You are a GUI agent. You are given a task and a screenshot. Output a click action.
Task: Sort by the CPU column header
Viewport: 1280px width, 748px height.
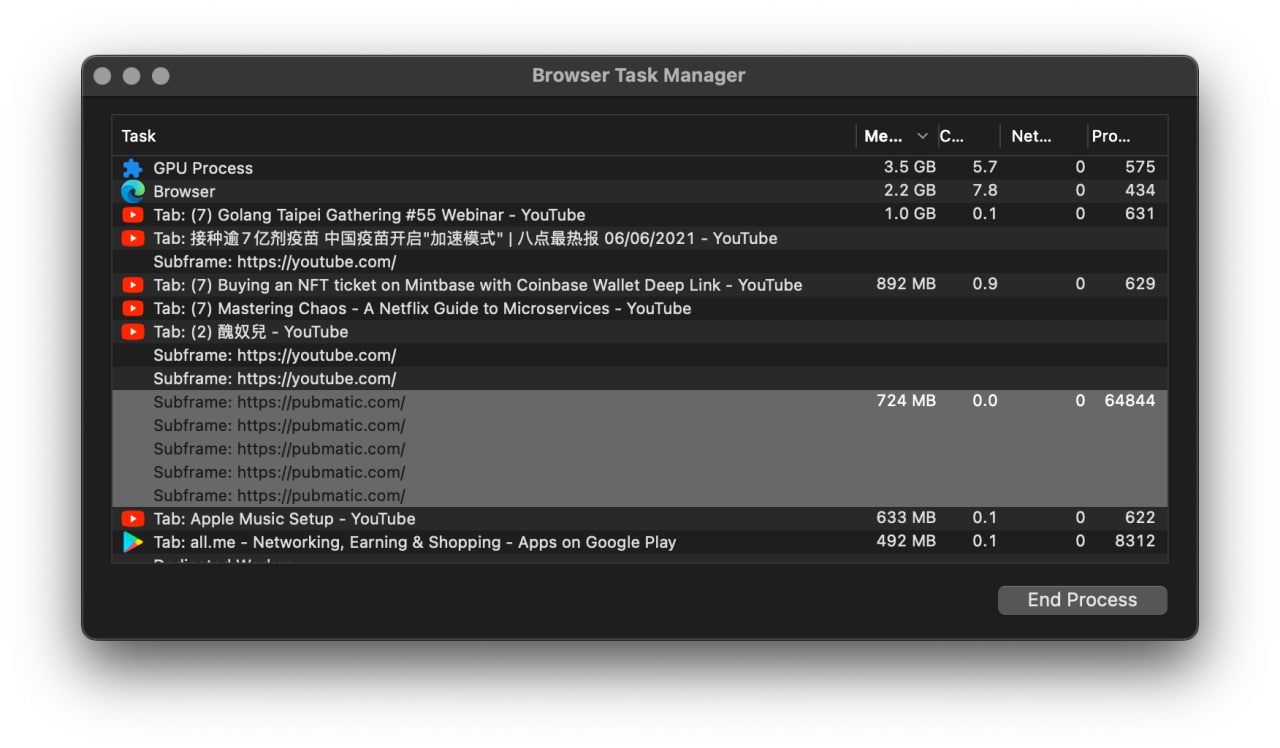pyautogui.click(x=968, y=136)
